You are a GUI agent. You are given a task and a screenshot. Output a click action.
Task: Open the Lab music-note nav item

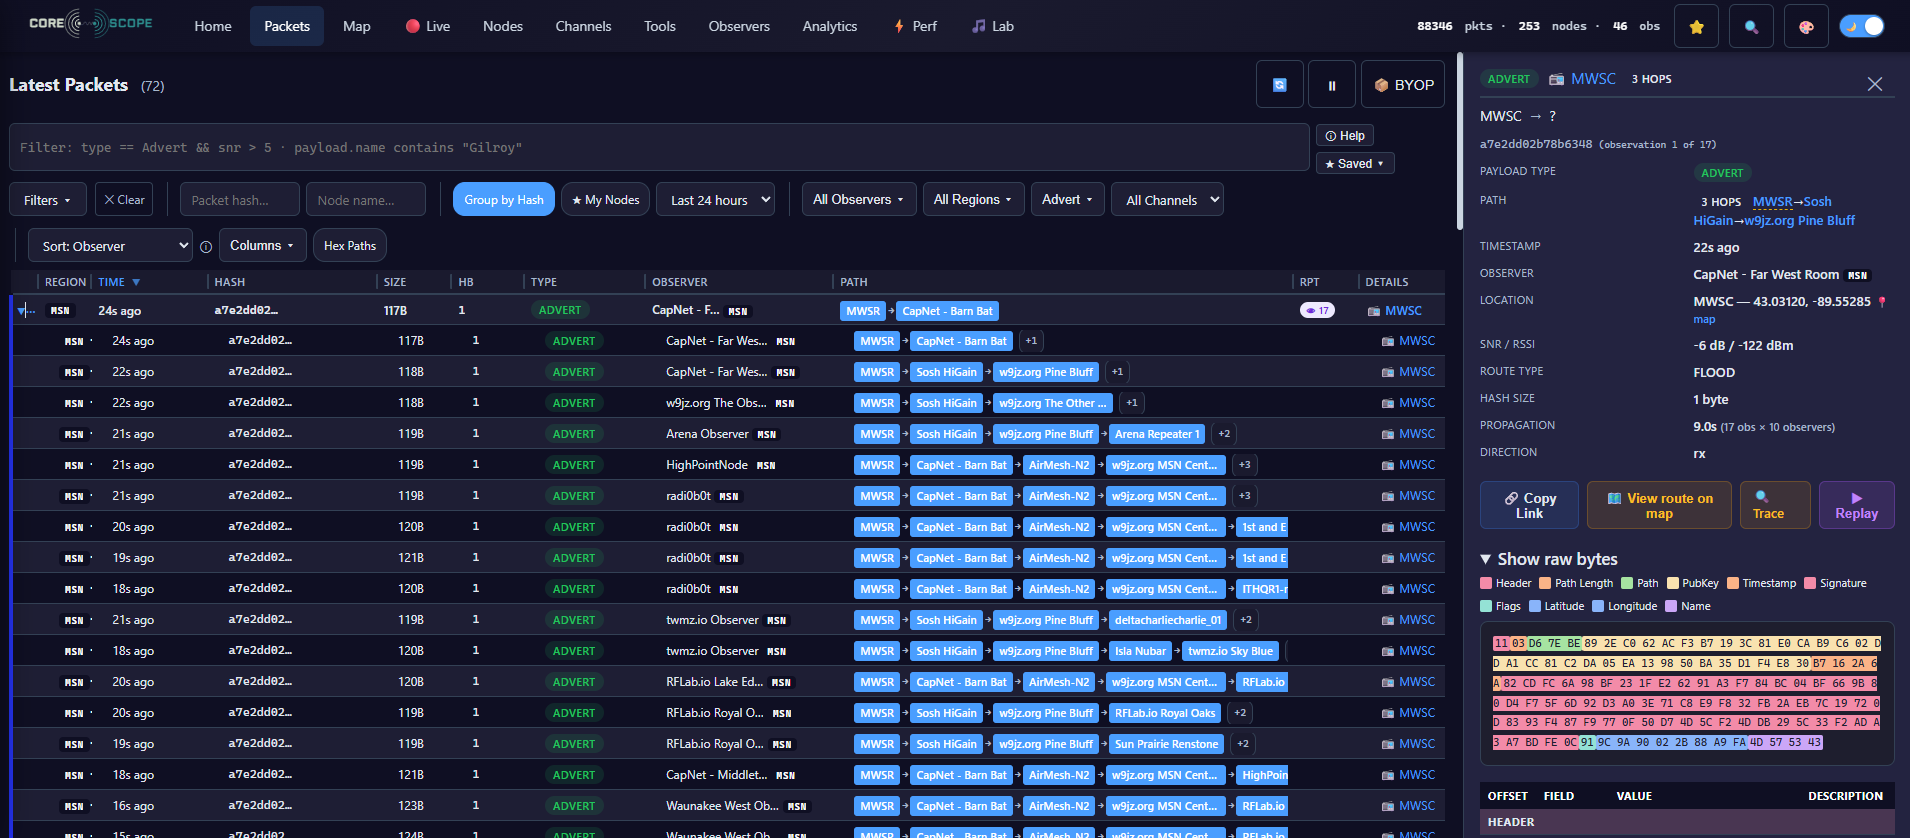pos(993,26)
